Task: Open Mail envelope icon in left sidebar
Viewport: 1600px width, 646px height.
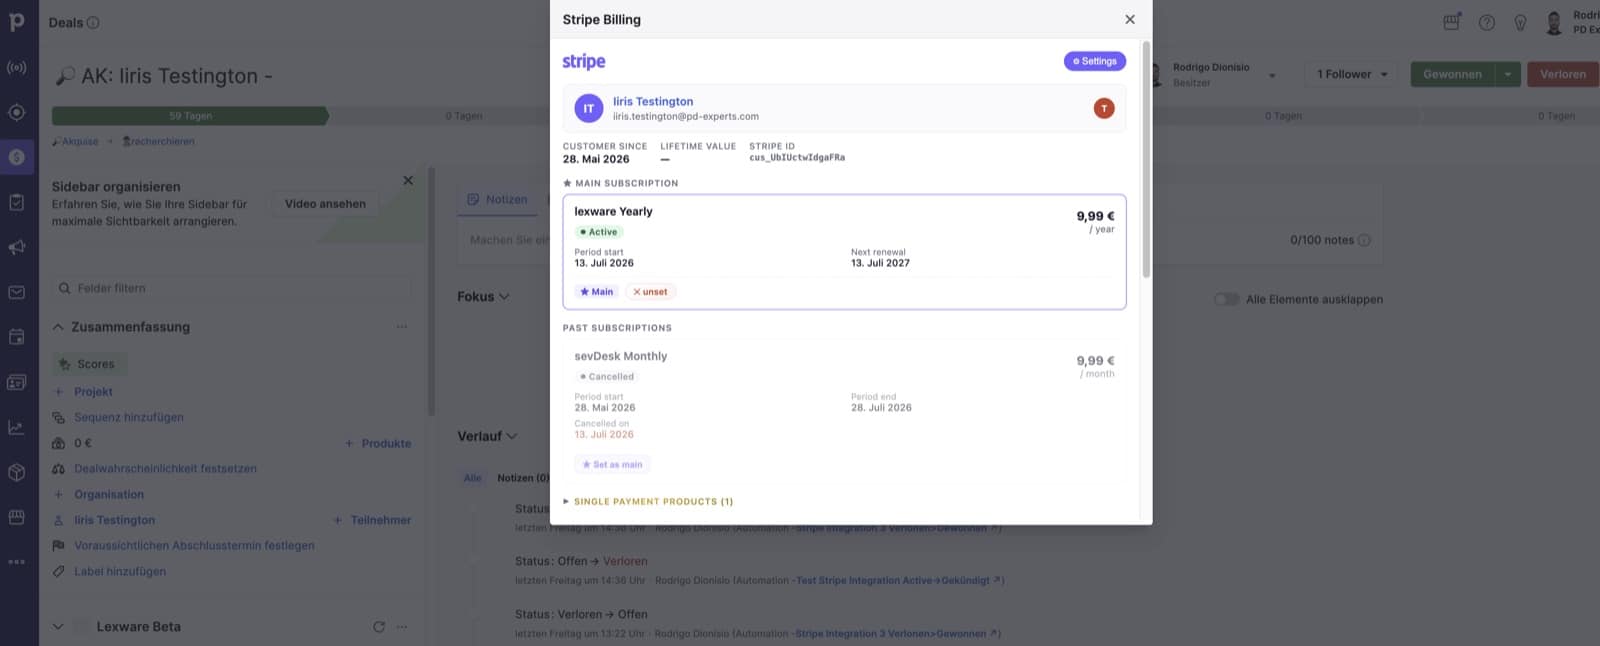Action: 17,292
